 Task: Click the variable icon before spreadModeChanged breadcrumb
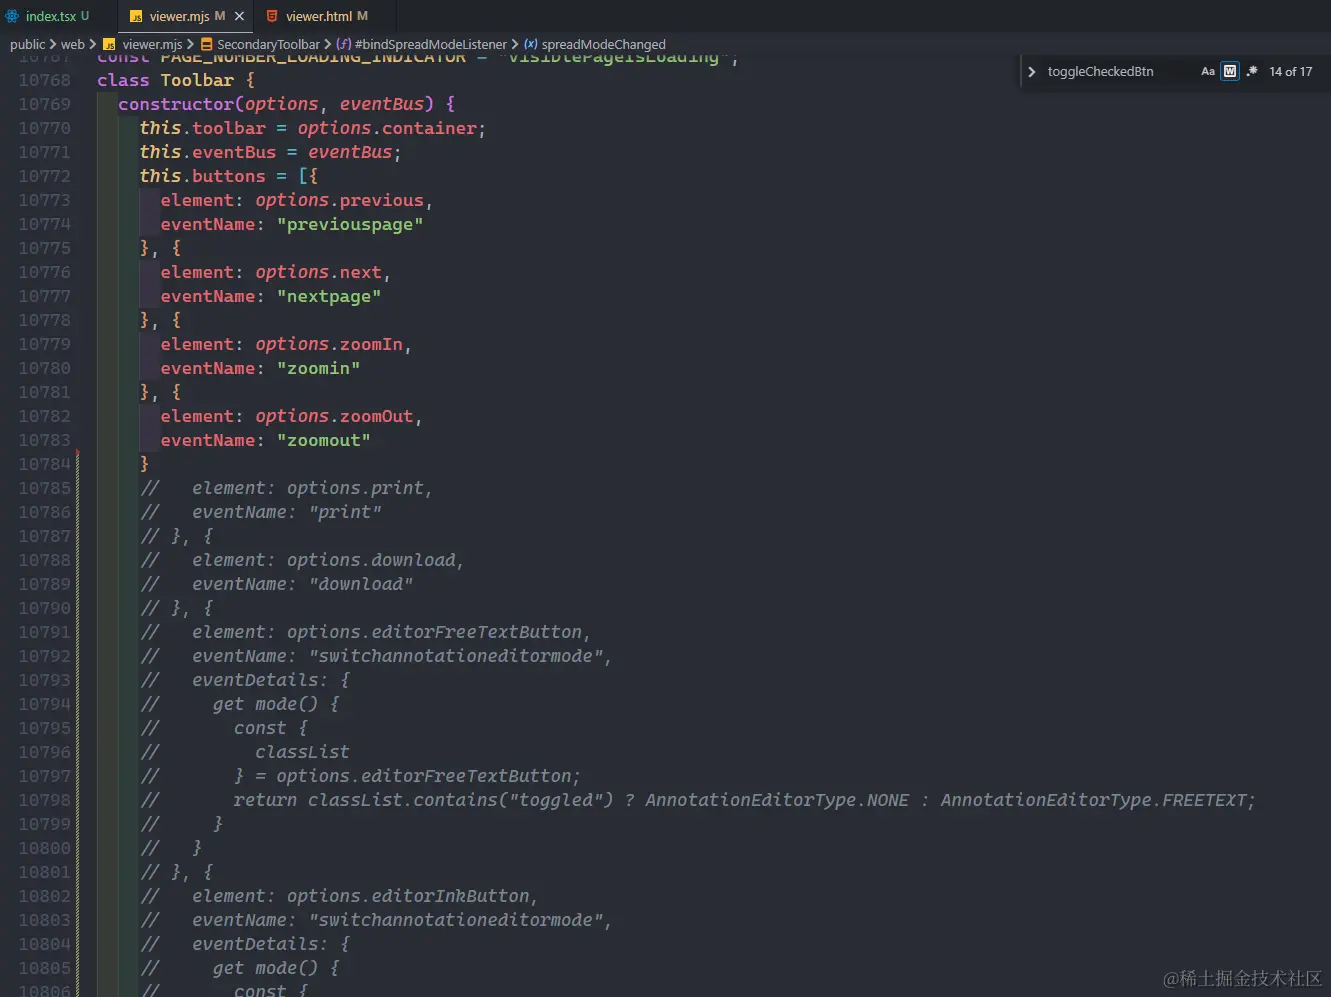pos(528,44)
